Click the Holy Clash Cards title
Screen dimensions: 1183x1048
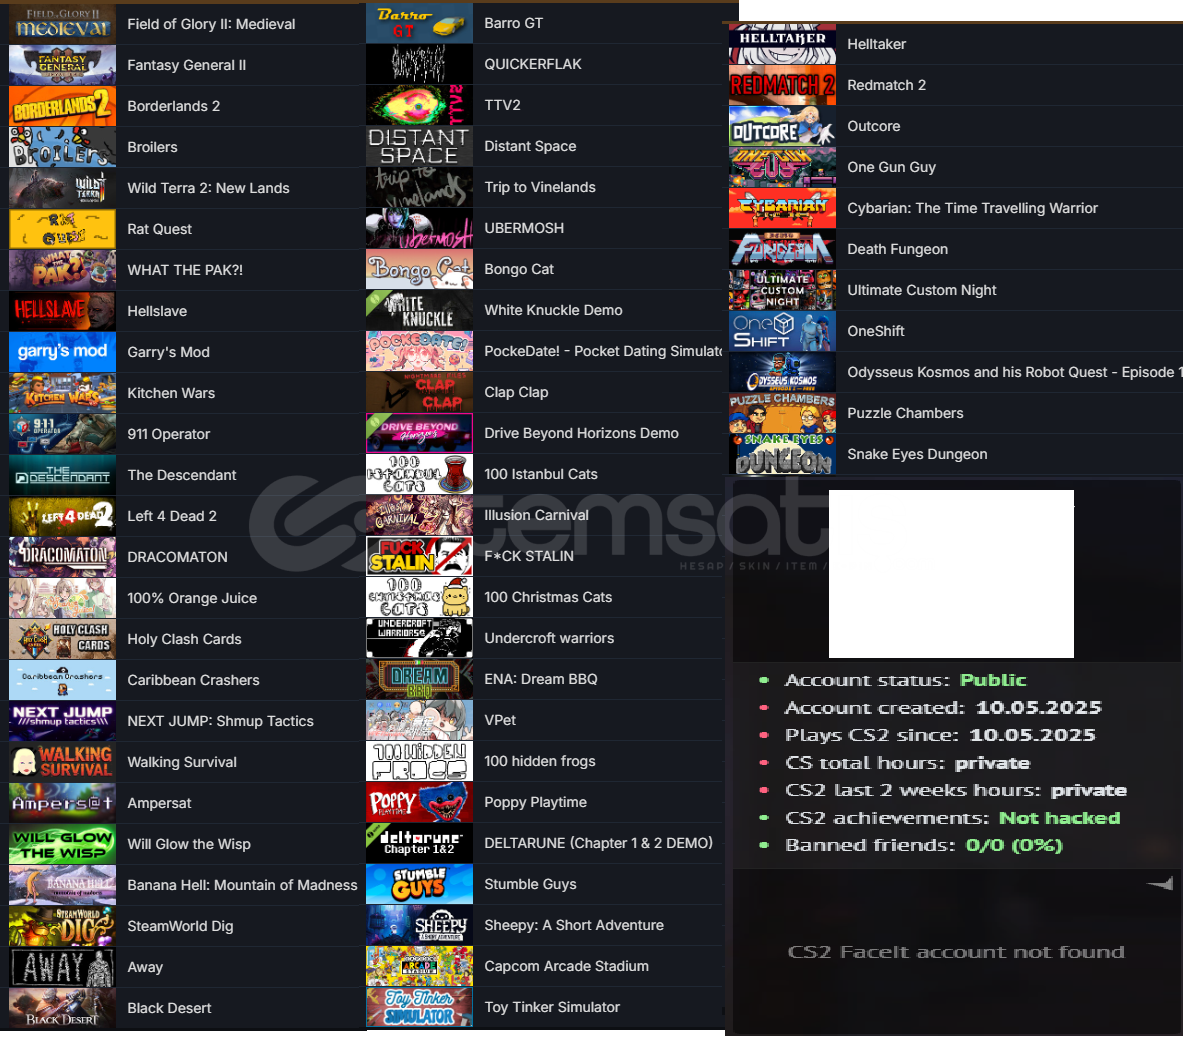pos(184,639)
